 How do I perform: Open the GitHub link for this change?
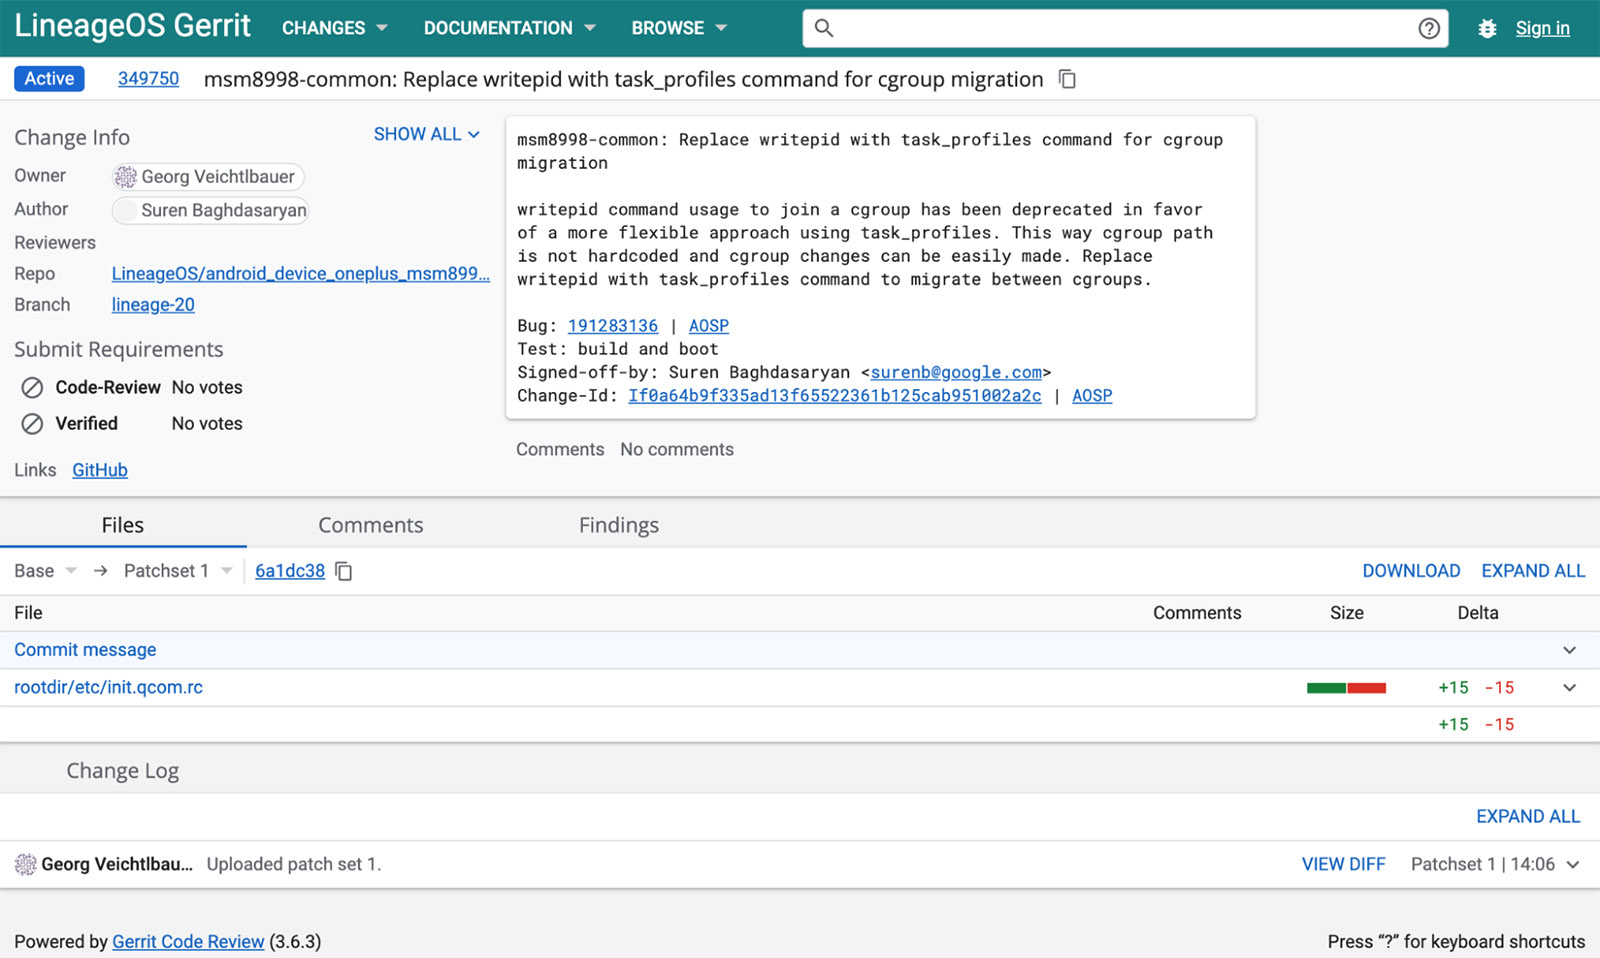[x=99, y=469]
